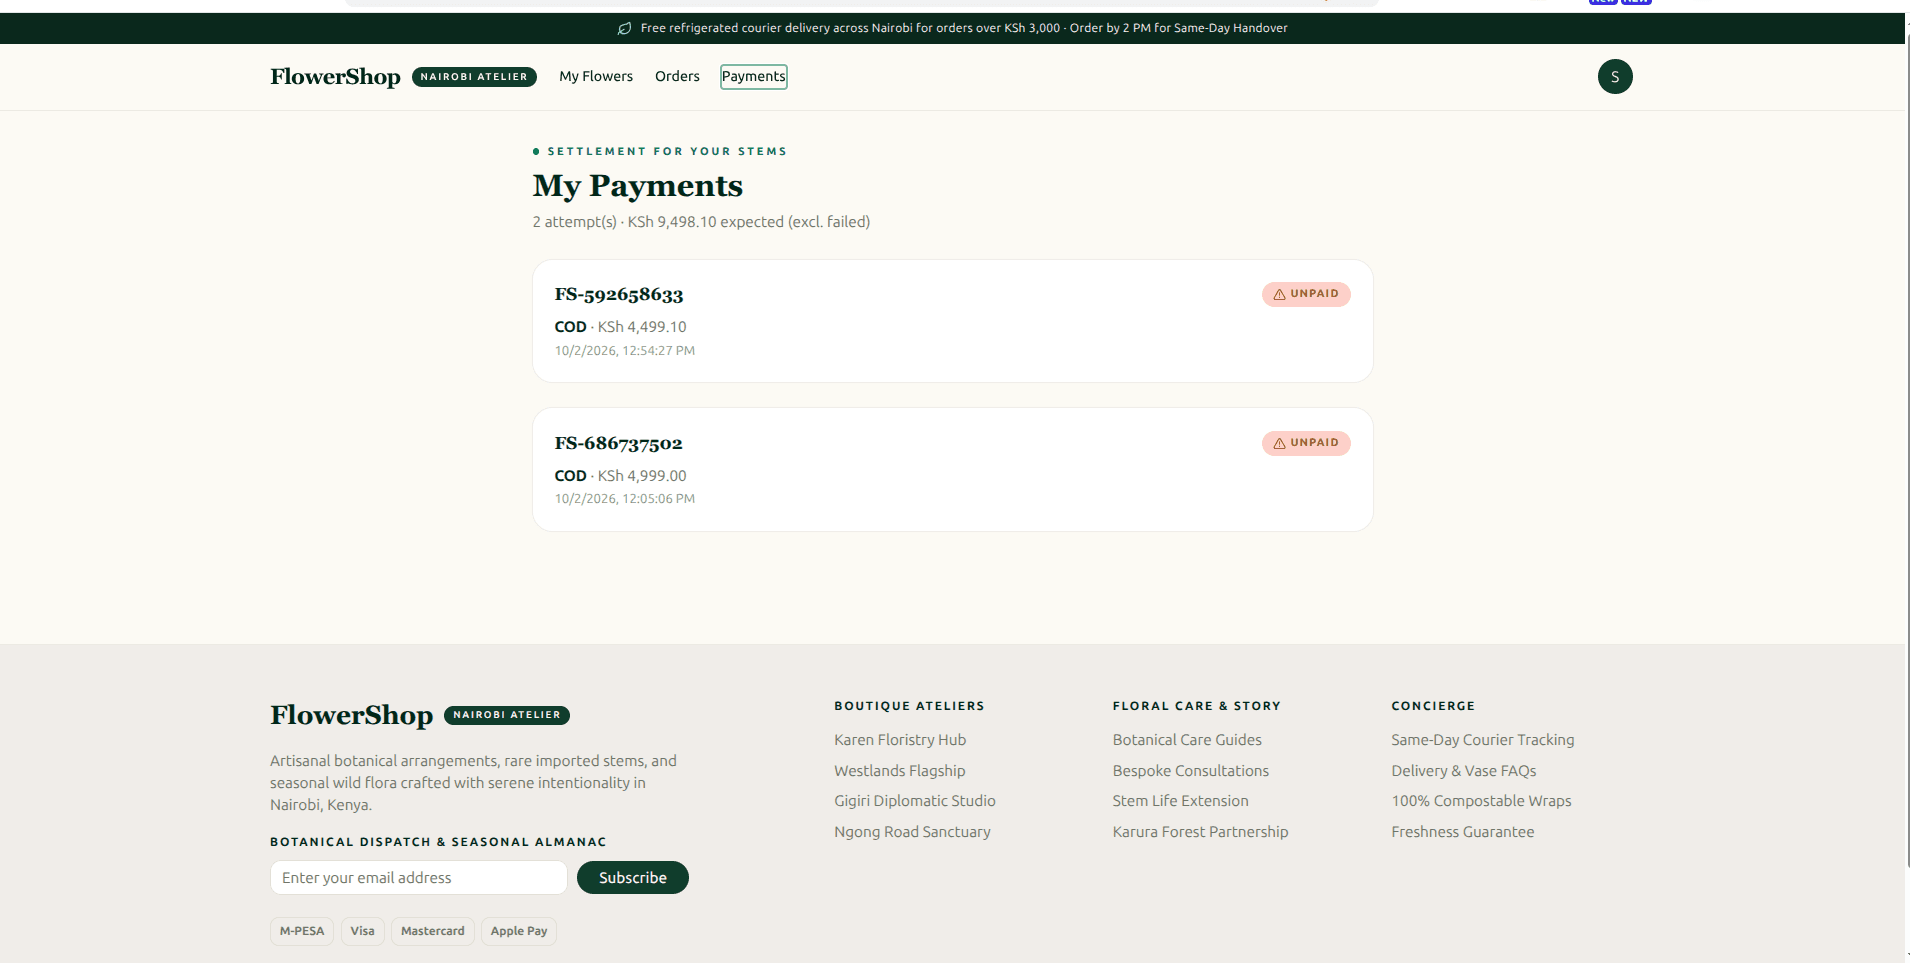Image resolution: width=1910 pixels, height=963 pixels.
Task: Subscribe to the newsletter
Action: (x=633, y=878)
